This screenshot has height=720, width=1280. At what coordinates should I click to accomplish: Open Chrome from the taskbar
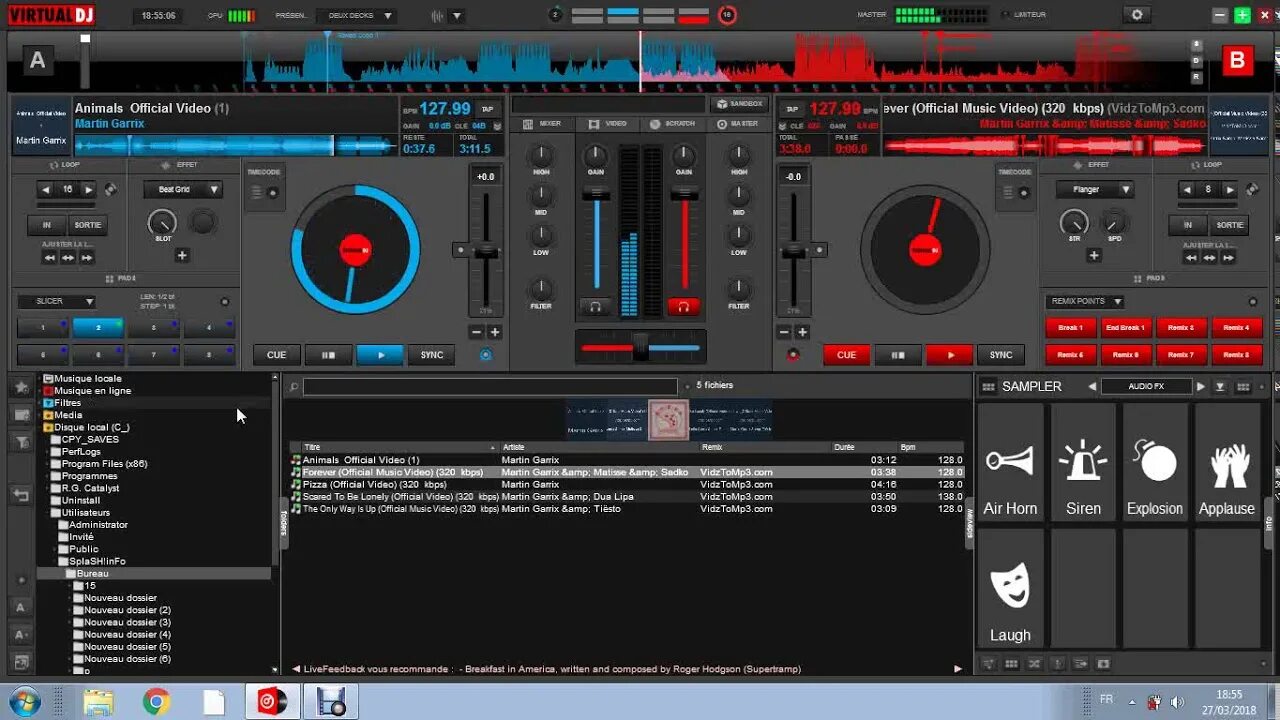pyautogui.click(x=156, y=703)
